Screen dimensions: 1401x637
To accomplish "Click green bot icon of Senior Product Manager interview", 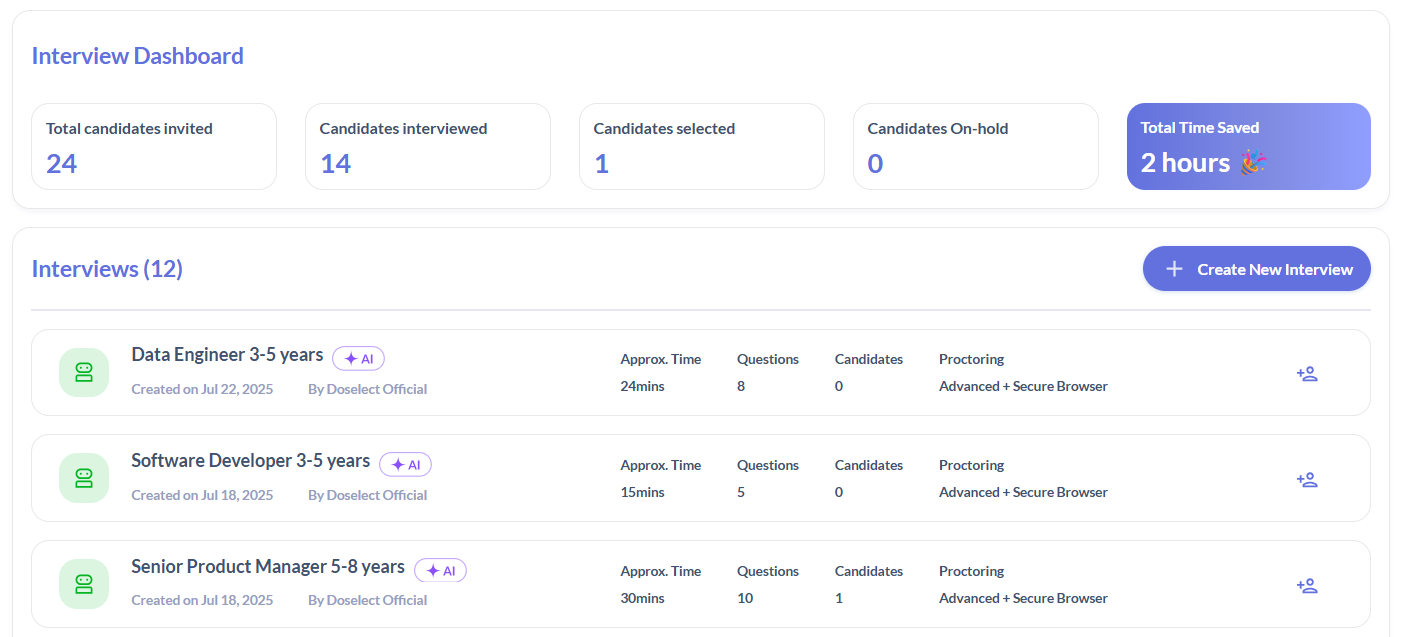I will 84,584.
